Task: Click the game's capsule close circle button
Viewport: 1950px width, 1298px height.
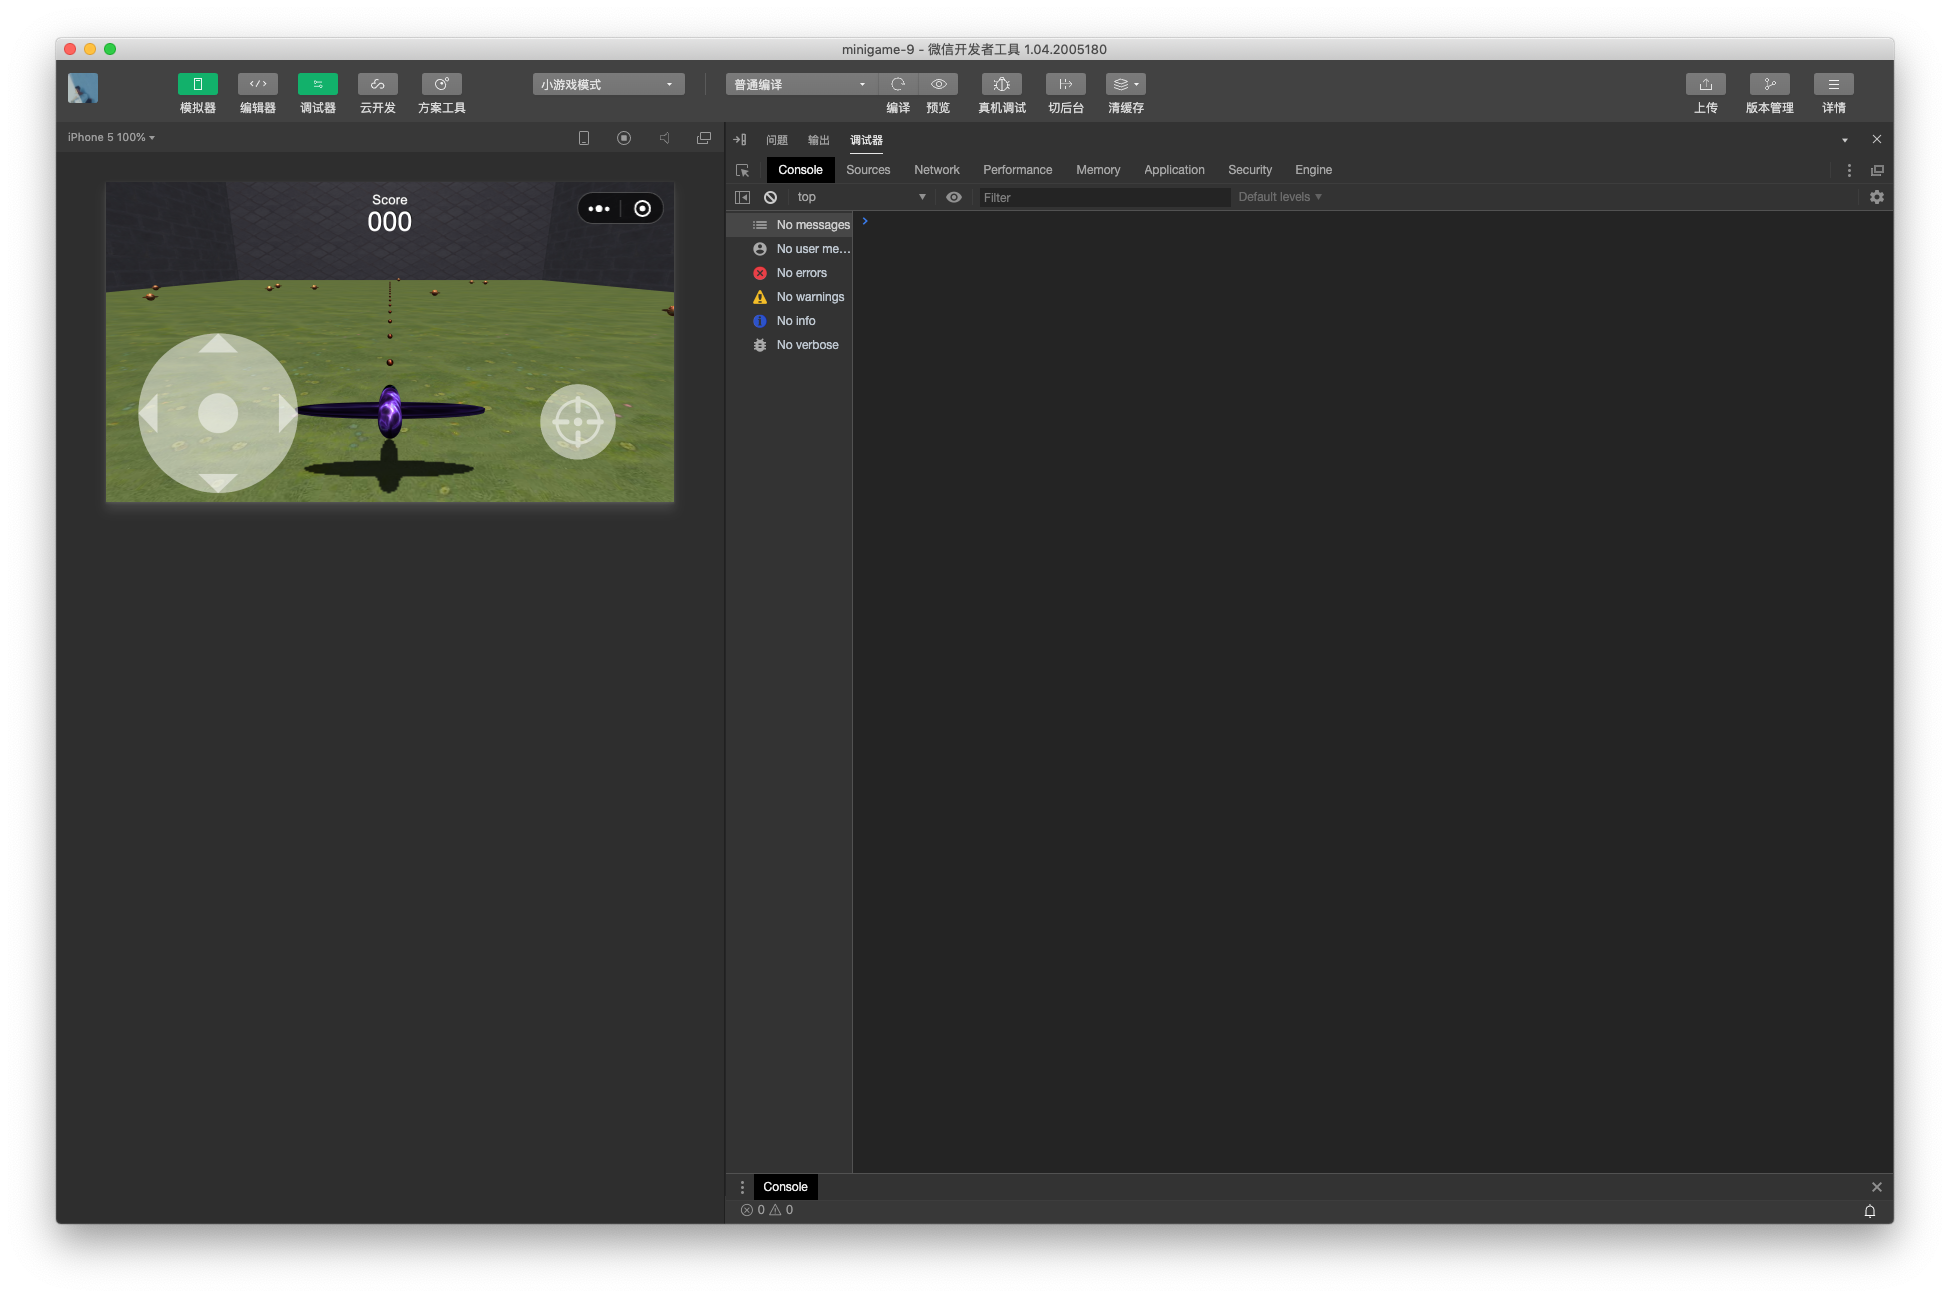Action: [x=643, y=209]
